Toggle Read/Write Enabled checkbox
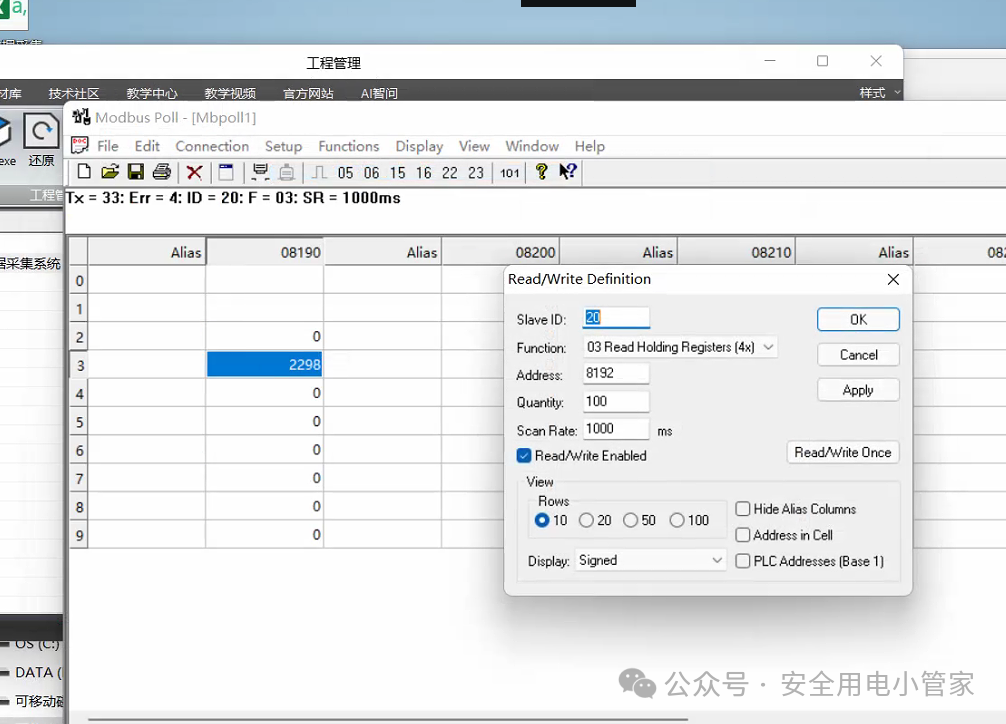Screen dimensions: 1006x724 (x=524, y=456)
